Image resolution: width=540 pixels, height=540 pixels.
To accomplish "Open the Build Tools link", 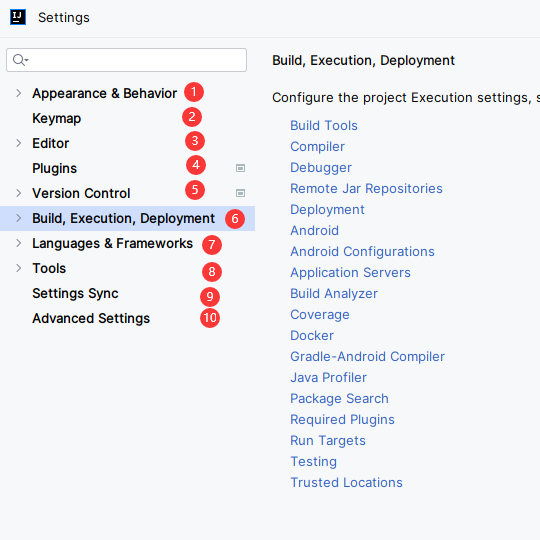I will click(x=324, y=125).
